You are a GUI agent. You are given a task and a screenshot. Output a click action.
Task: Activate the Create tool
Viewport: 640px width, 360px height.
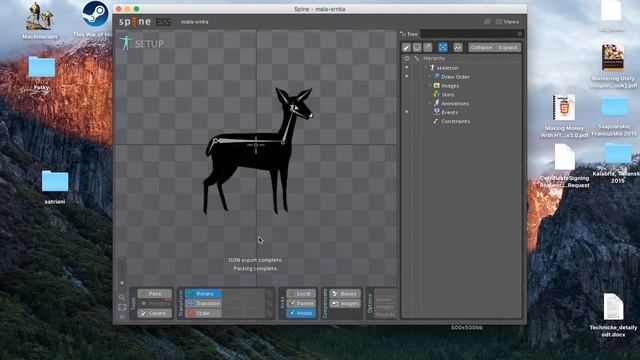155,313
